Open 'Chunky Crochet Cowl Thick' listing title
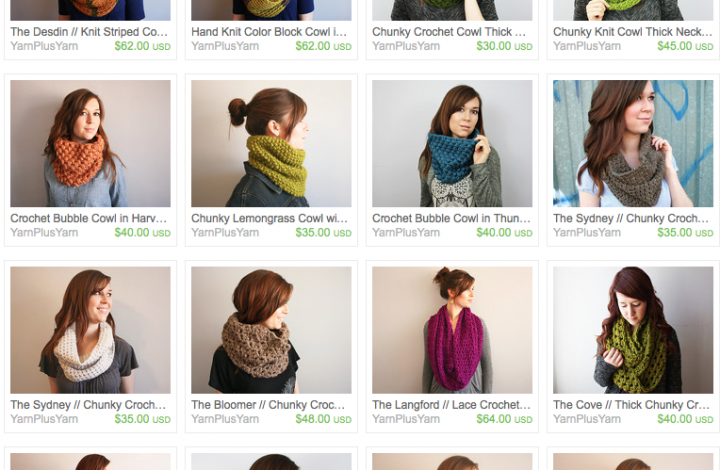Viewport: 720px width, 470px height. coord(449,32)
